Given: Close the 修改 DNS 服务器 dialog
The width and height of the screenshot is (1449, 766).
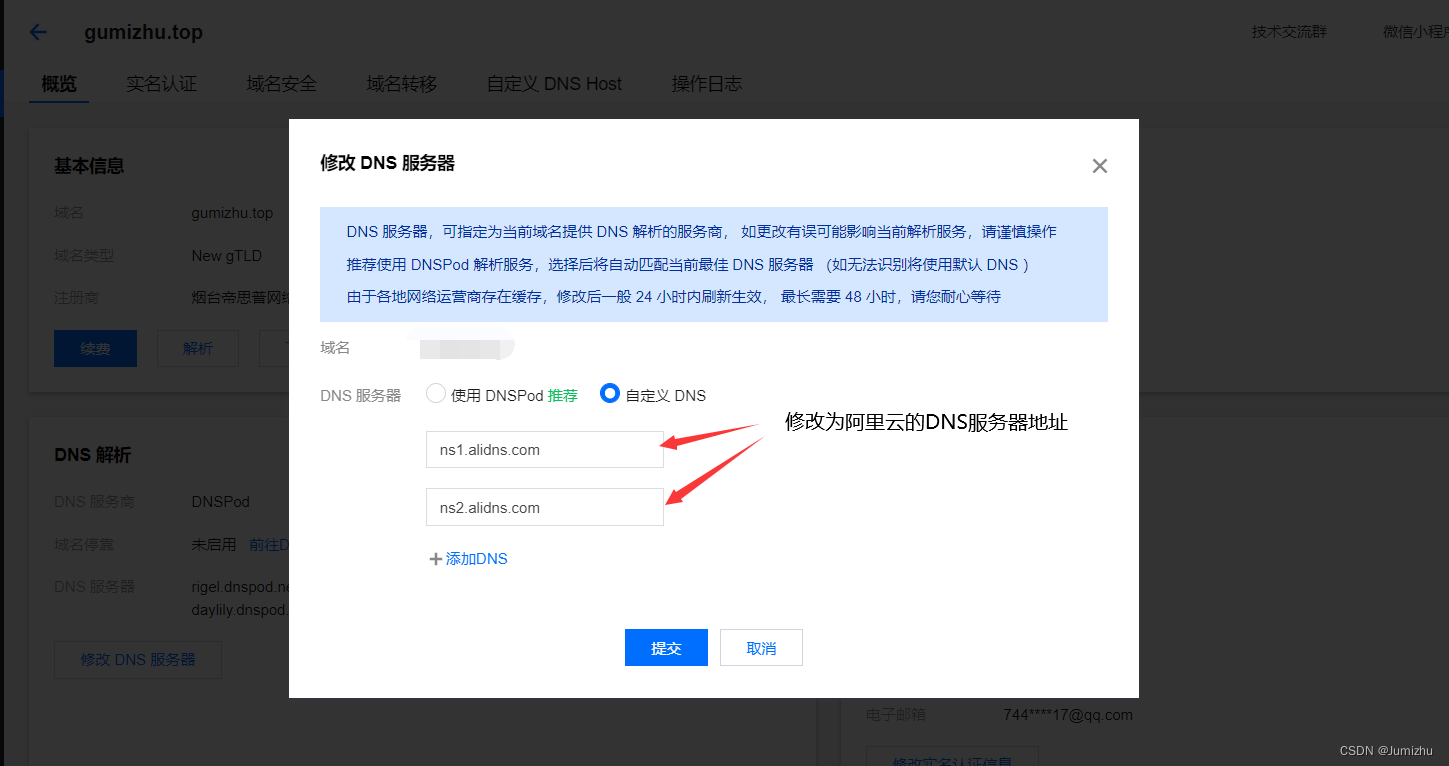Looking at the screenshot, I should pos(1099,166).
